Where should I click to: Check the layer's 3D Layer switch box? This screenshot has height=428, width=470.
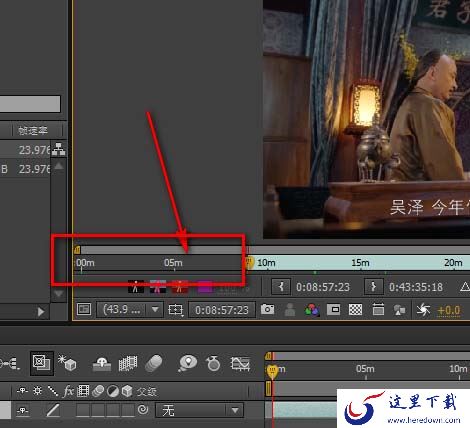coord(128,410)
